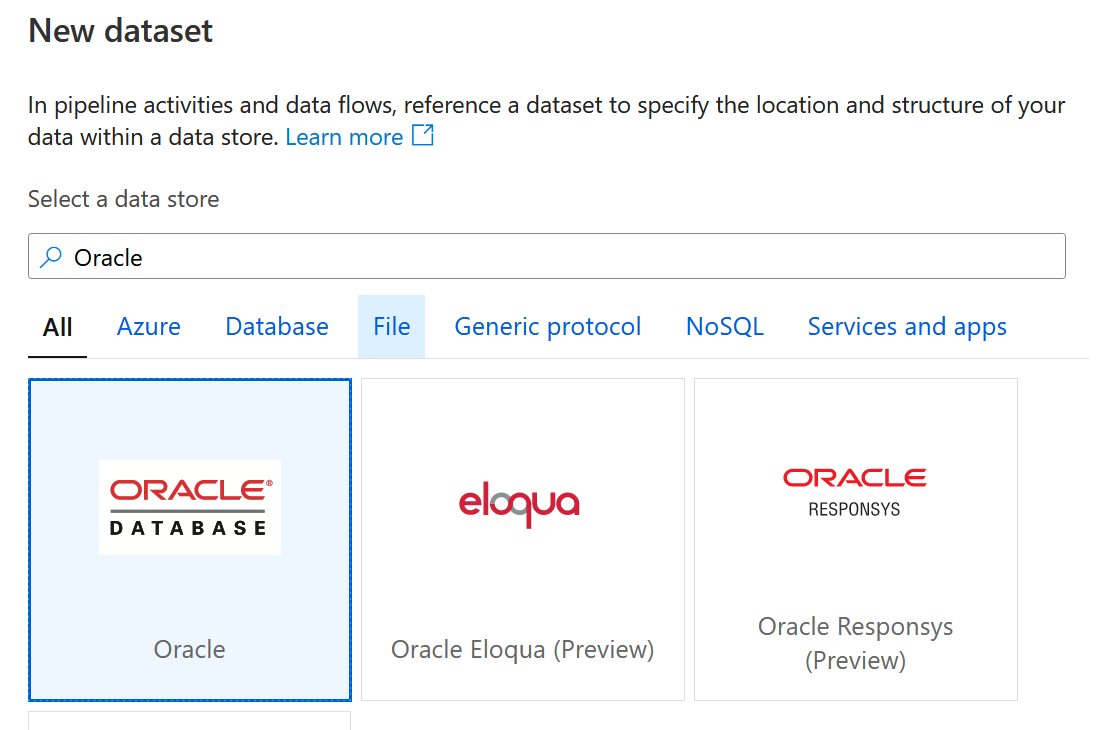1108x730 pixels.
Task: Switch to the Azure tab
Action: click(149, 327)
